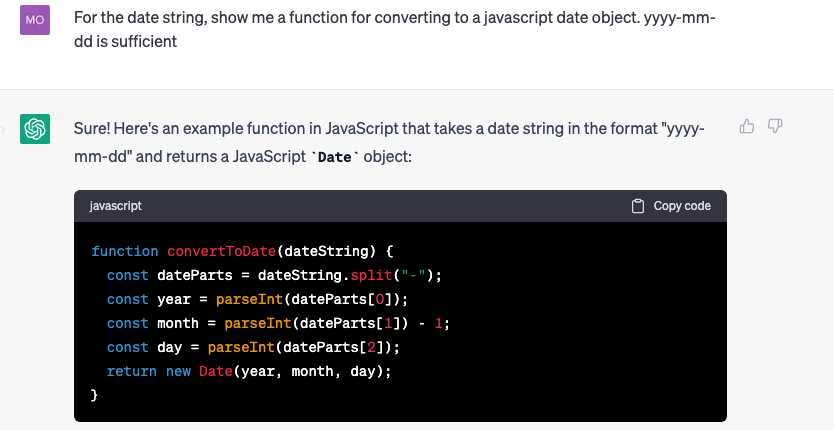Click the ChatGPT logo avatar

[35, 129]
